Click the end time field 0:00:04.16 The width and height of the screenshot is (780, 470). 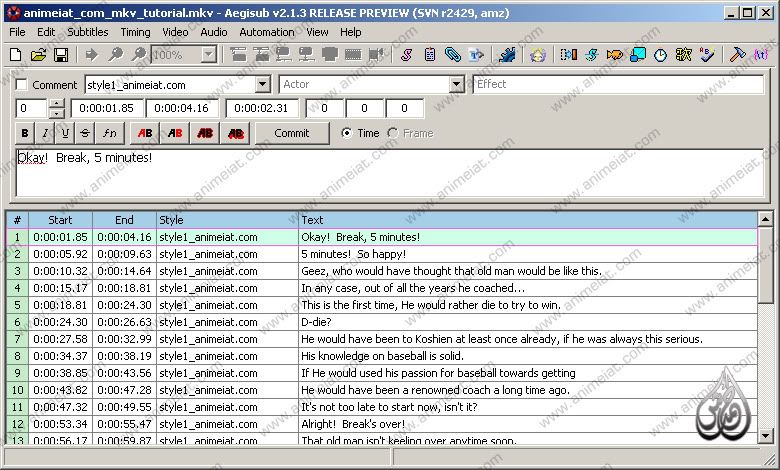tap(182, 108)
